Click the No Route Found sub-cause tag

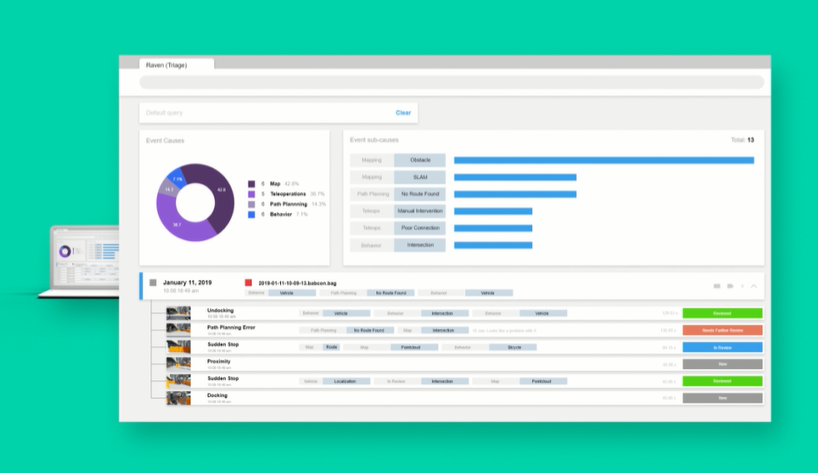point(419,194)
